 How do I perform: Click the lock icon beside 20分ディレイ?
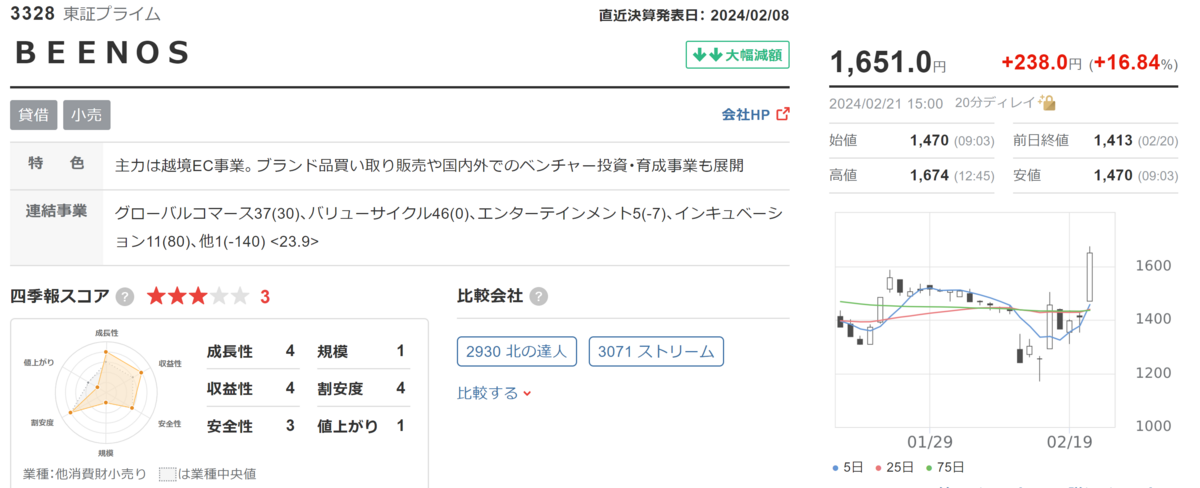[1049, 103]
